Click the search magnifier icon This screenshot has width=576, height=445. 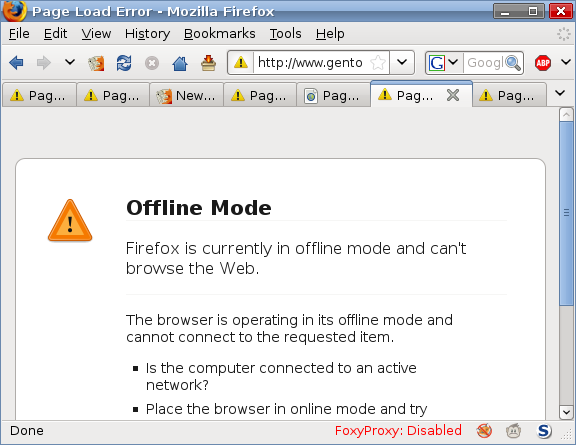point(513,63)
